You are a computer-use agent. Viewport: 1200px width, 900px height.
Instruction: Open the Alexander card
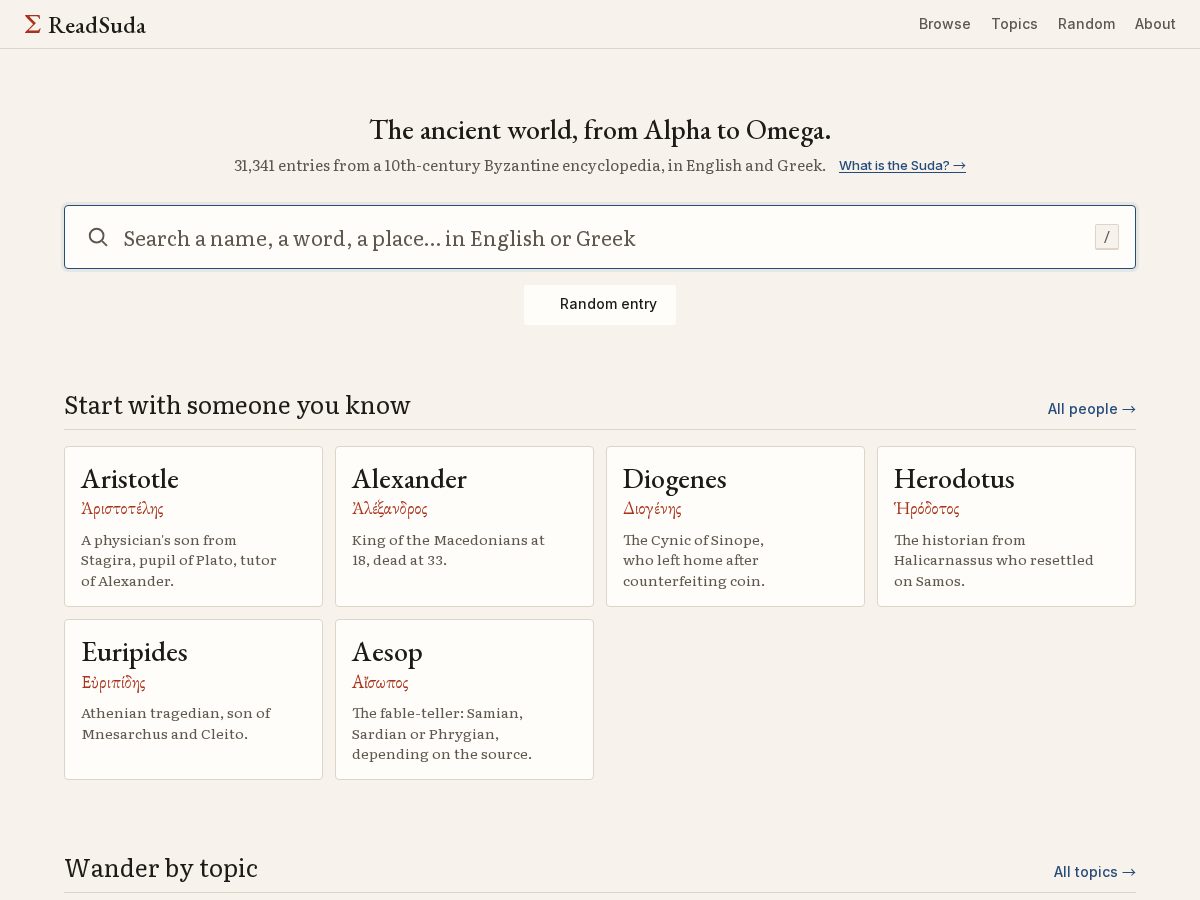click(464, 526)
